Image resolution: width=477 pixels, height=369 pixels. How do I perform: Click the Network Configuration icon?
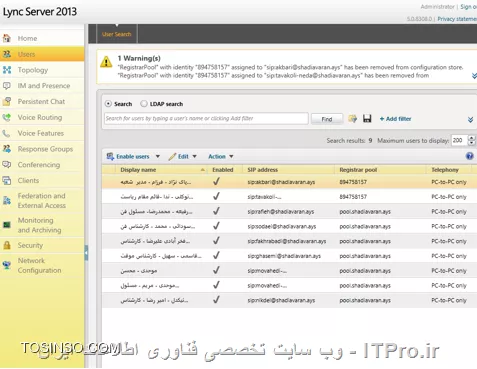[x=7, y=265]
